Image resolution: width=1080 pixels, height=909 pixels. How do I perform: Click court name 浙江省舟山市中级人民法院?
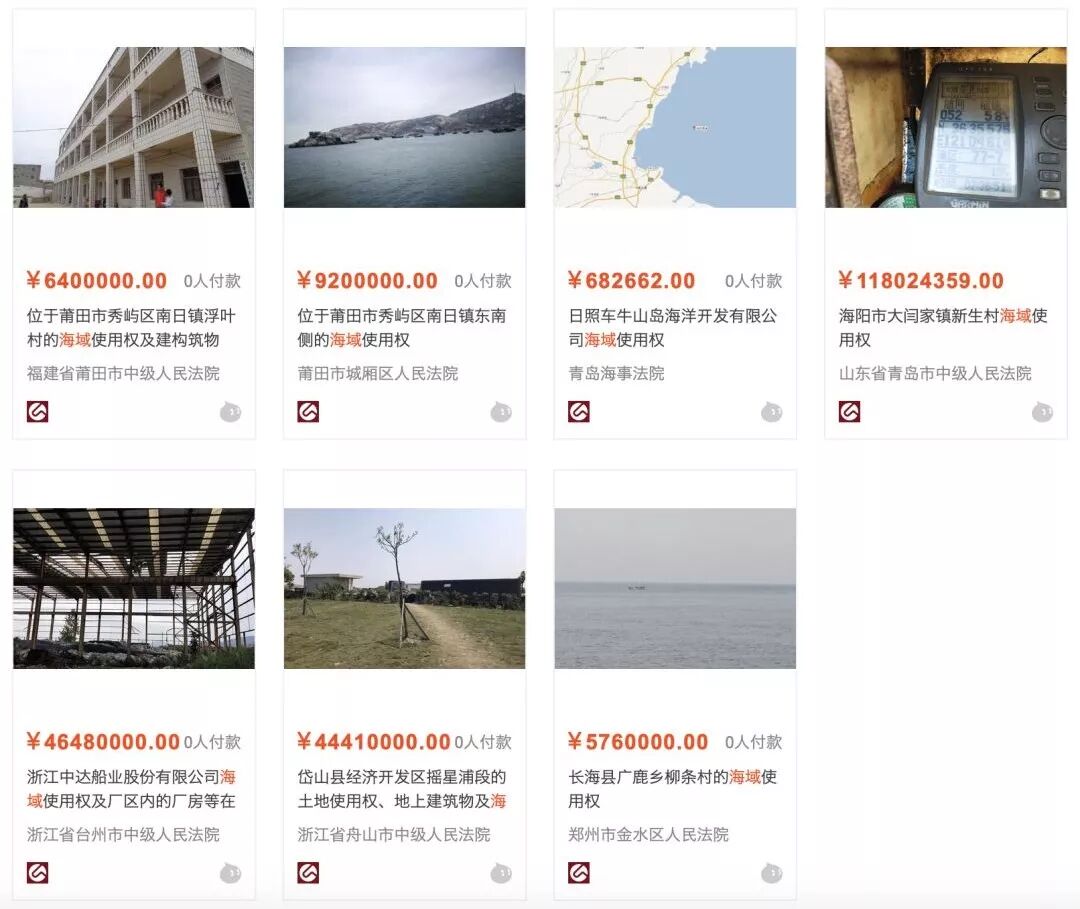coord(394,835)
